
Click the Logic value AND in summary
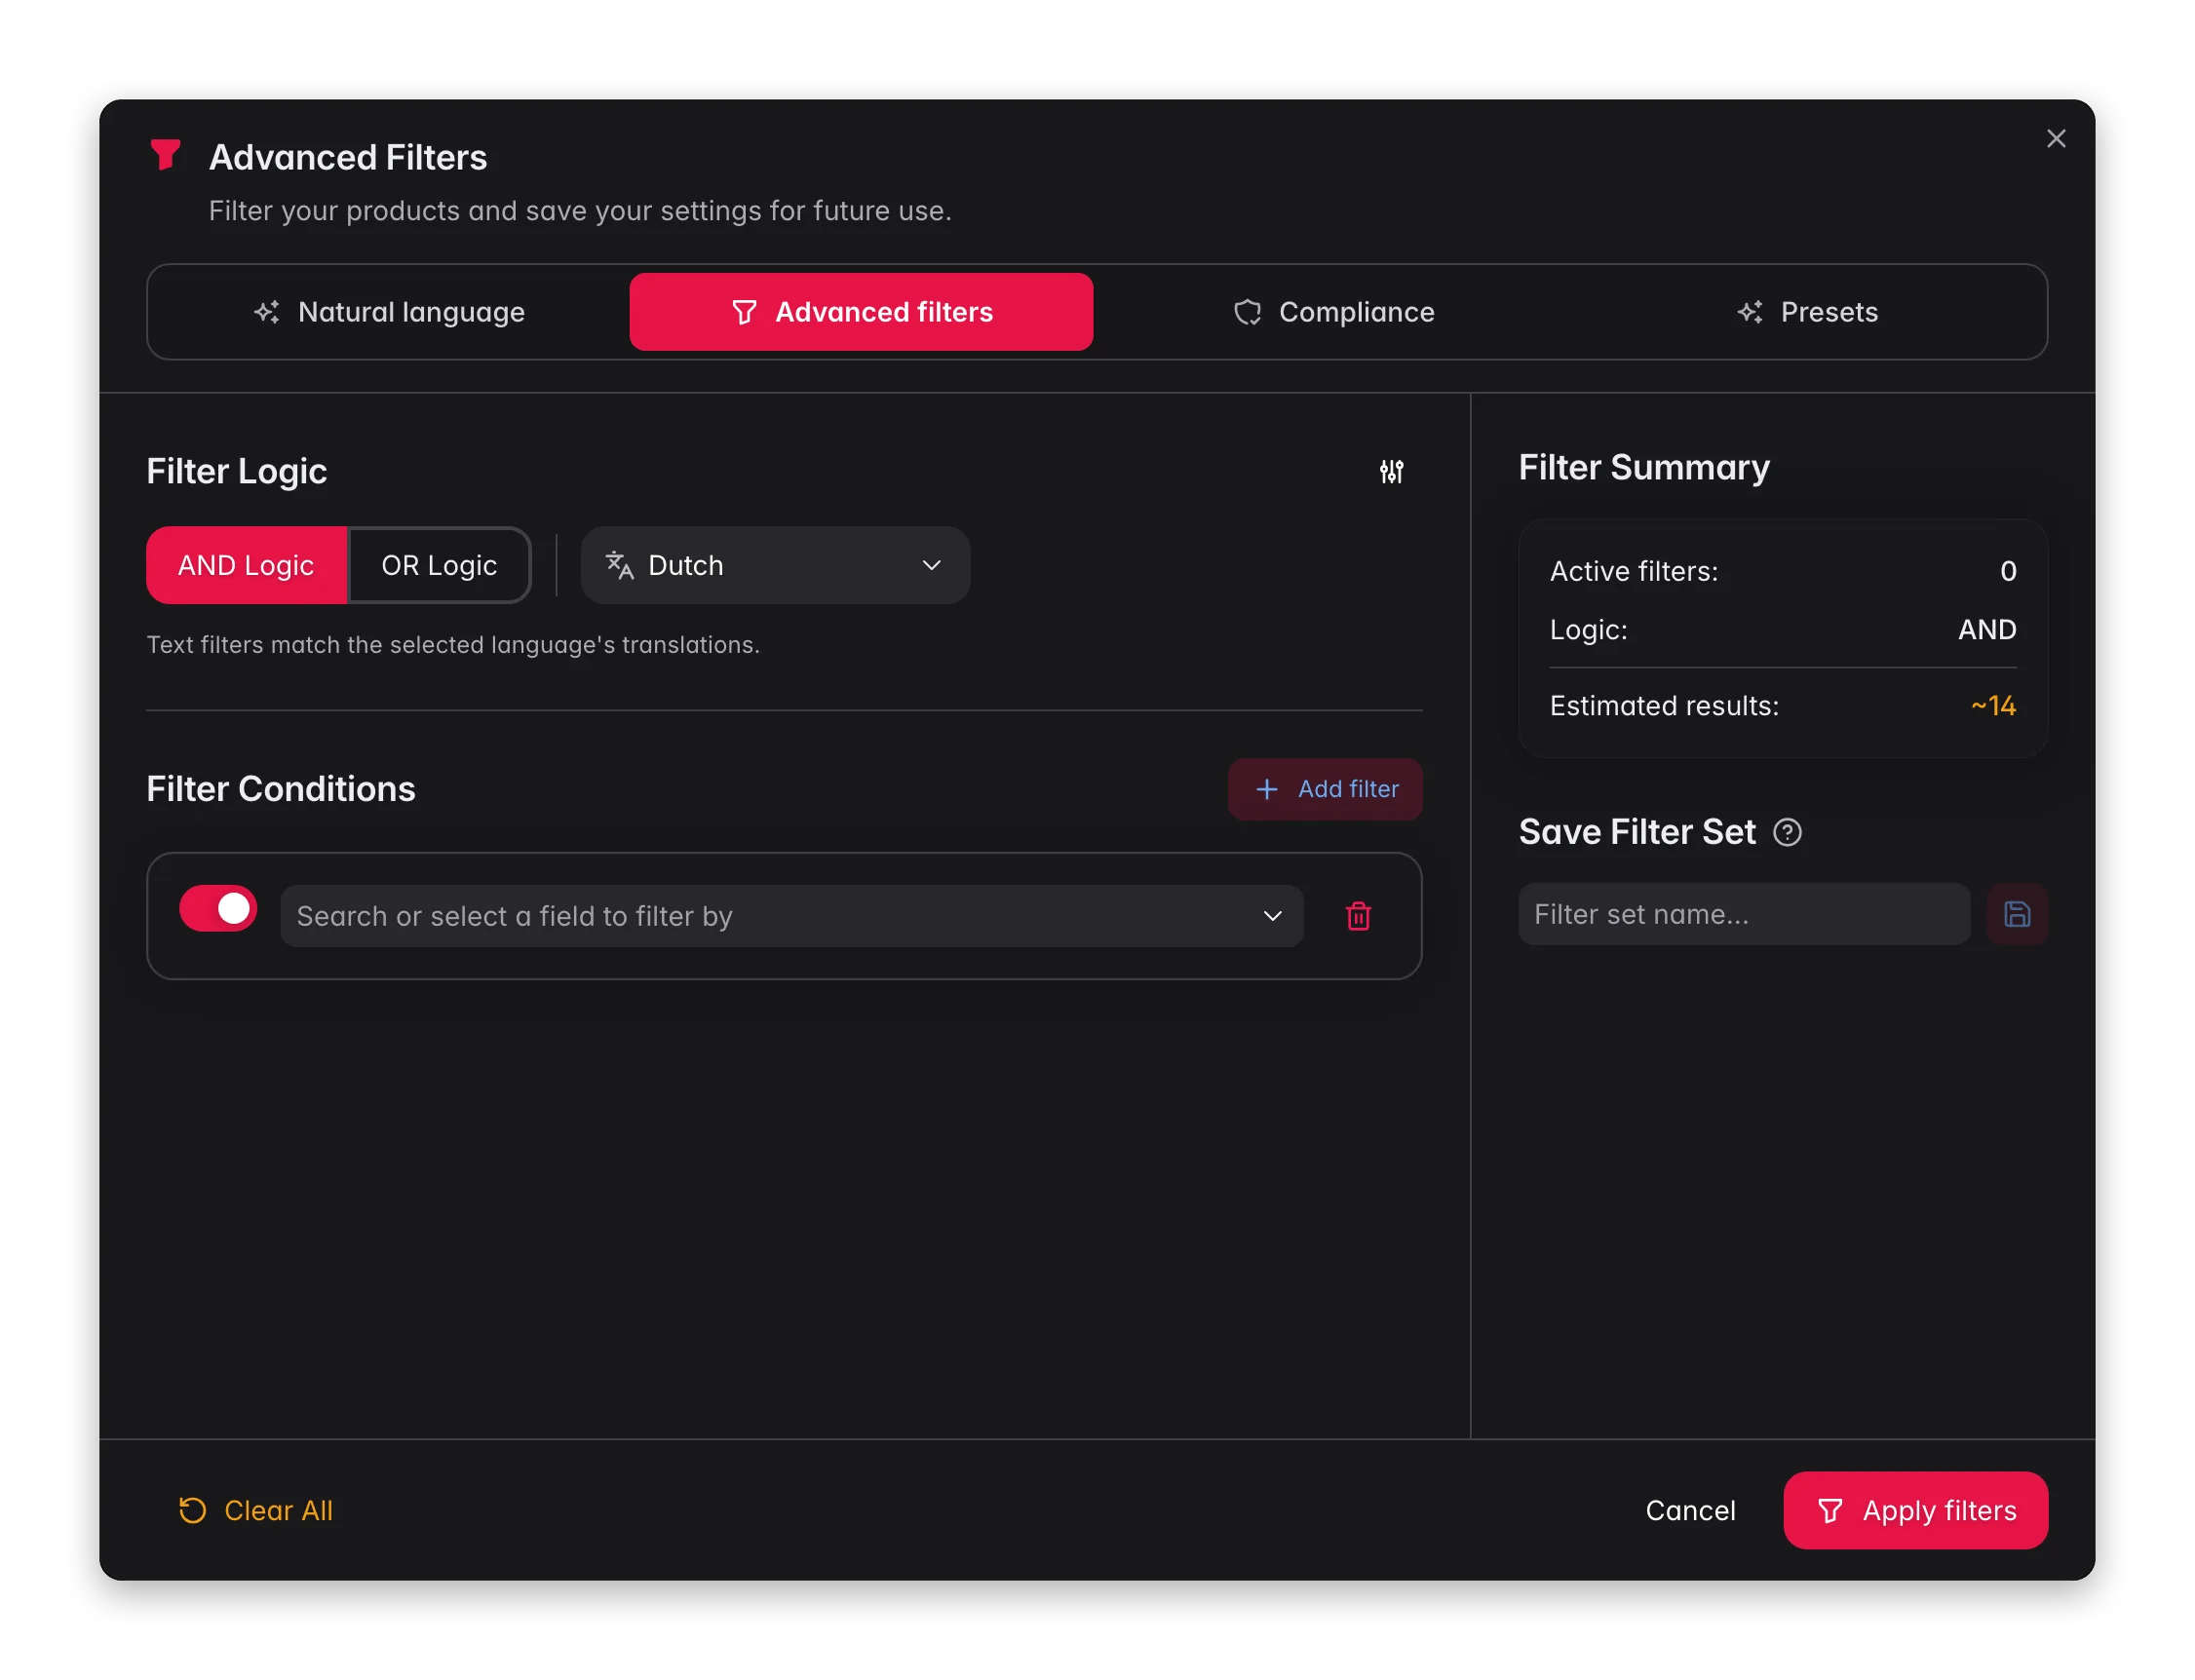coord(1986,630)
